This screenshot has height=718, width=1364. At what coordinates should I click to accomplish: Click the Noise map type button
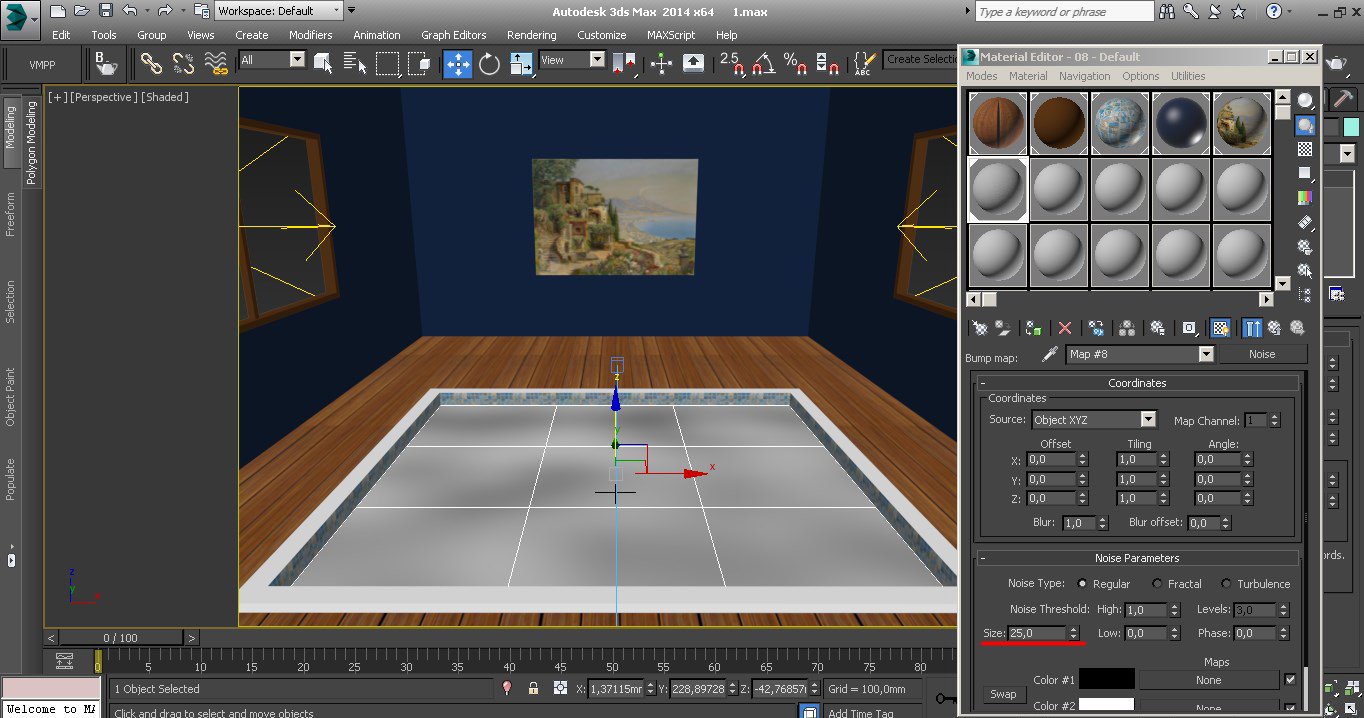(1261, 354)
